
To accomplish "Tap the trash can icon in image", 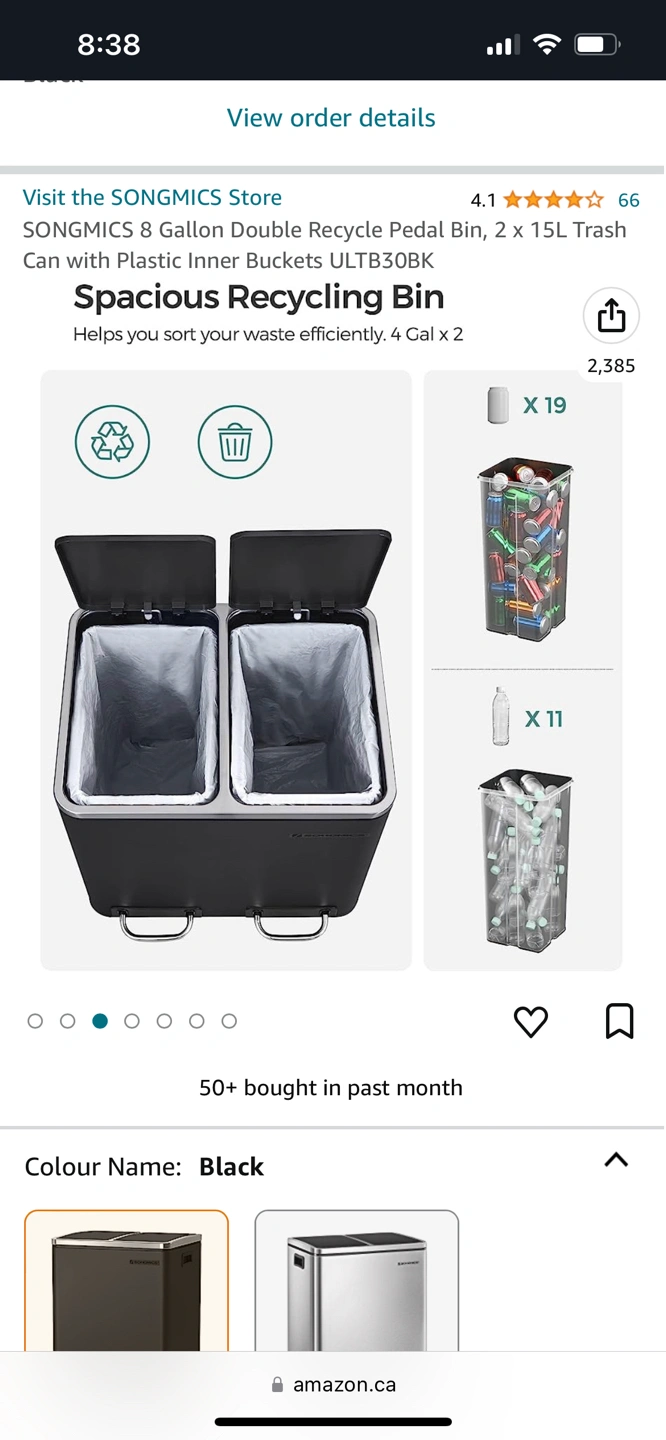I will [x=235, y=442].
